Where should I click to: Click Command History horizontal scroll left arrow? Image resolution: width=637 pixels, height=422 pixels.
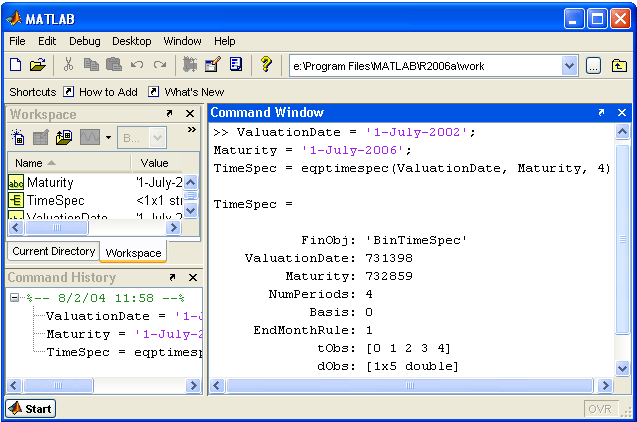(14, 385)
